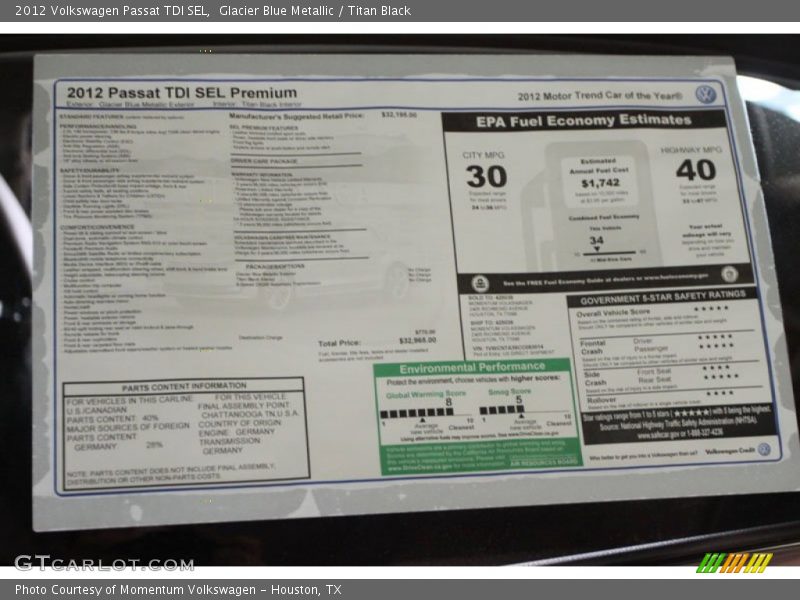This screenshot has width=800, height=600.
Task: Click the total price amount $32,965.00
Action: click(417, 340)
